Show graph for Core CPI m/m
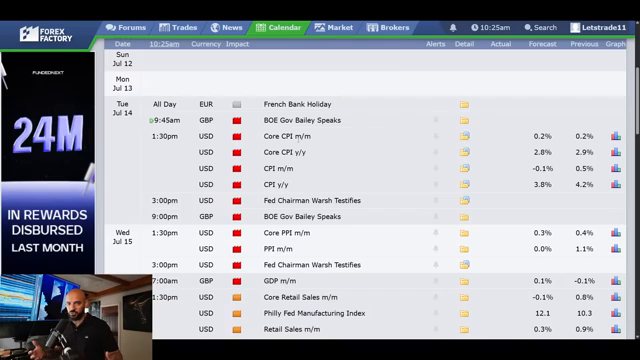This screenshot has width=640, height=360. click(x=616, y=136)
